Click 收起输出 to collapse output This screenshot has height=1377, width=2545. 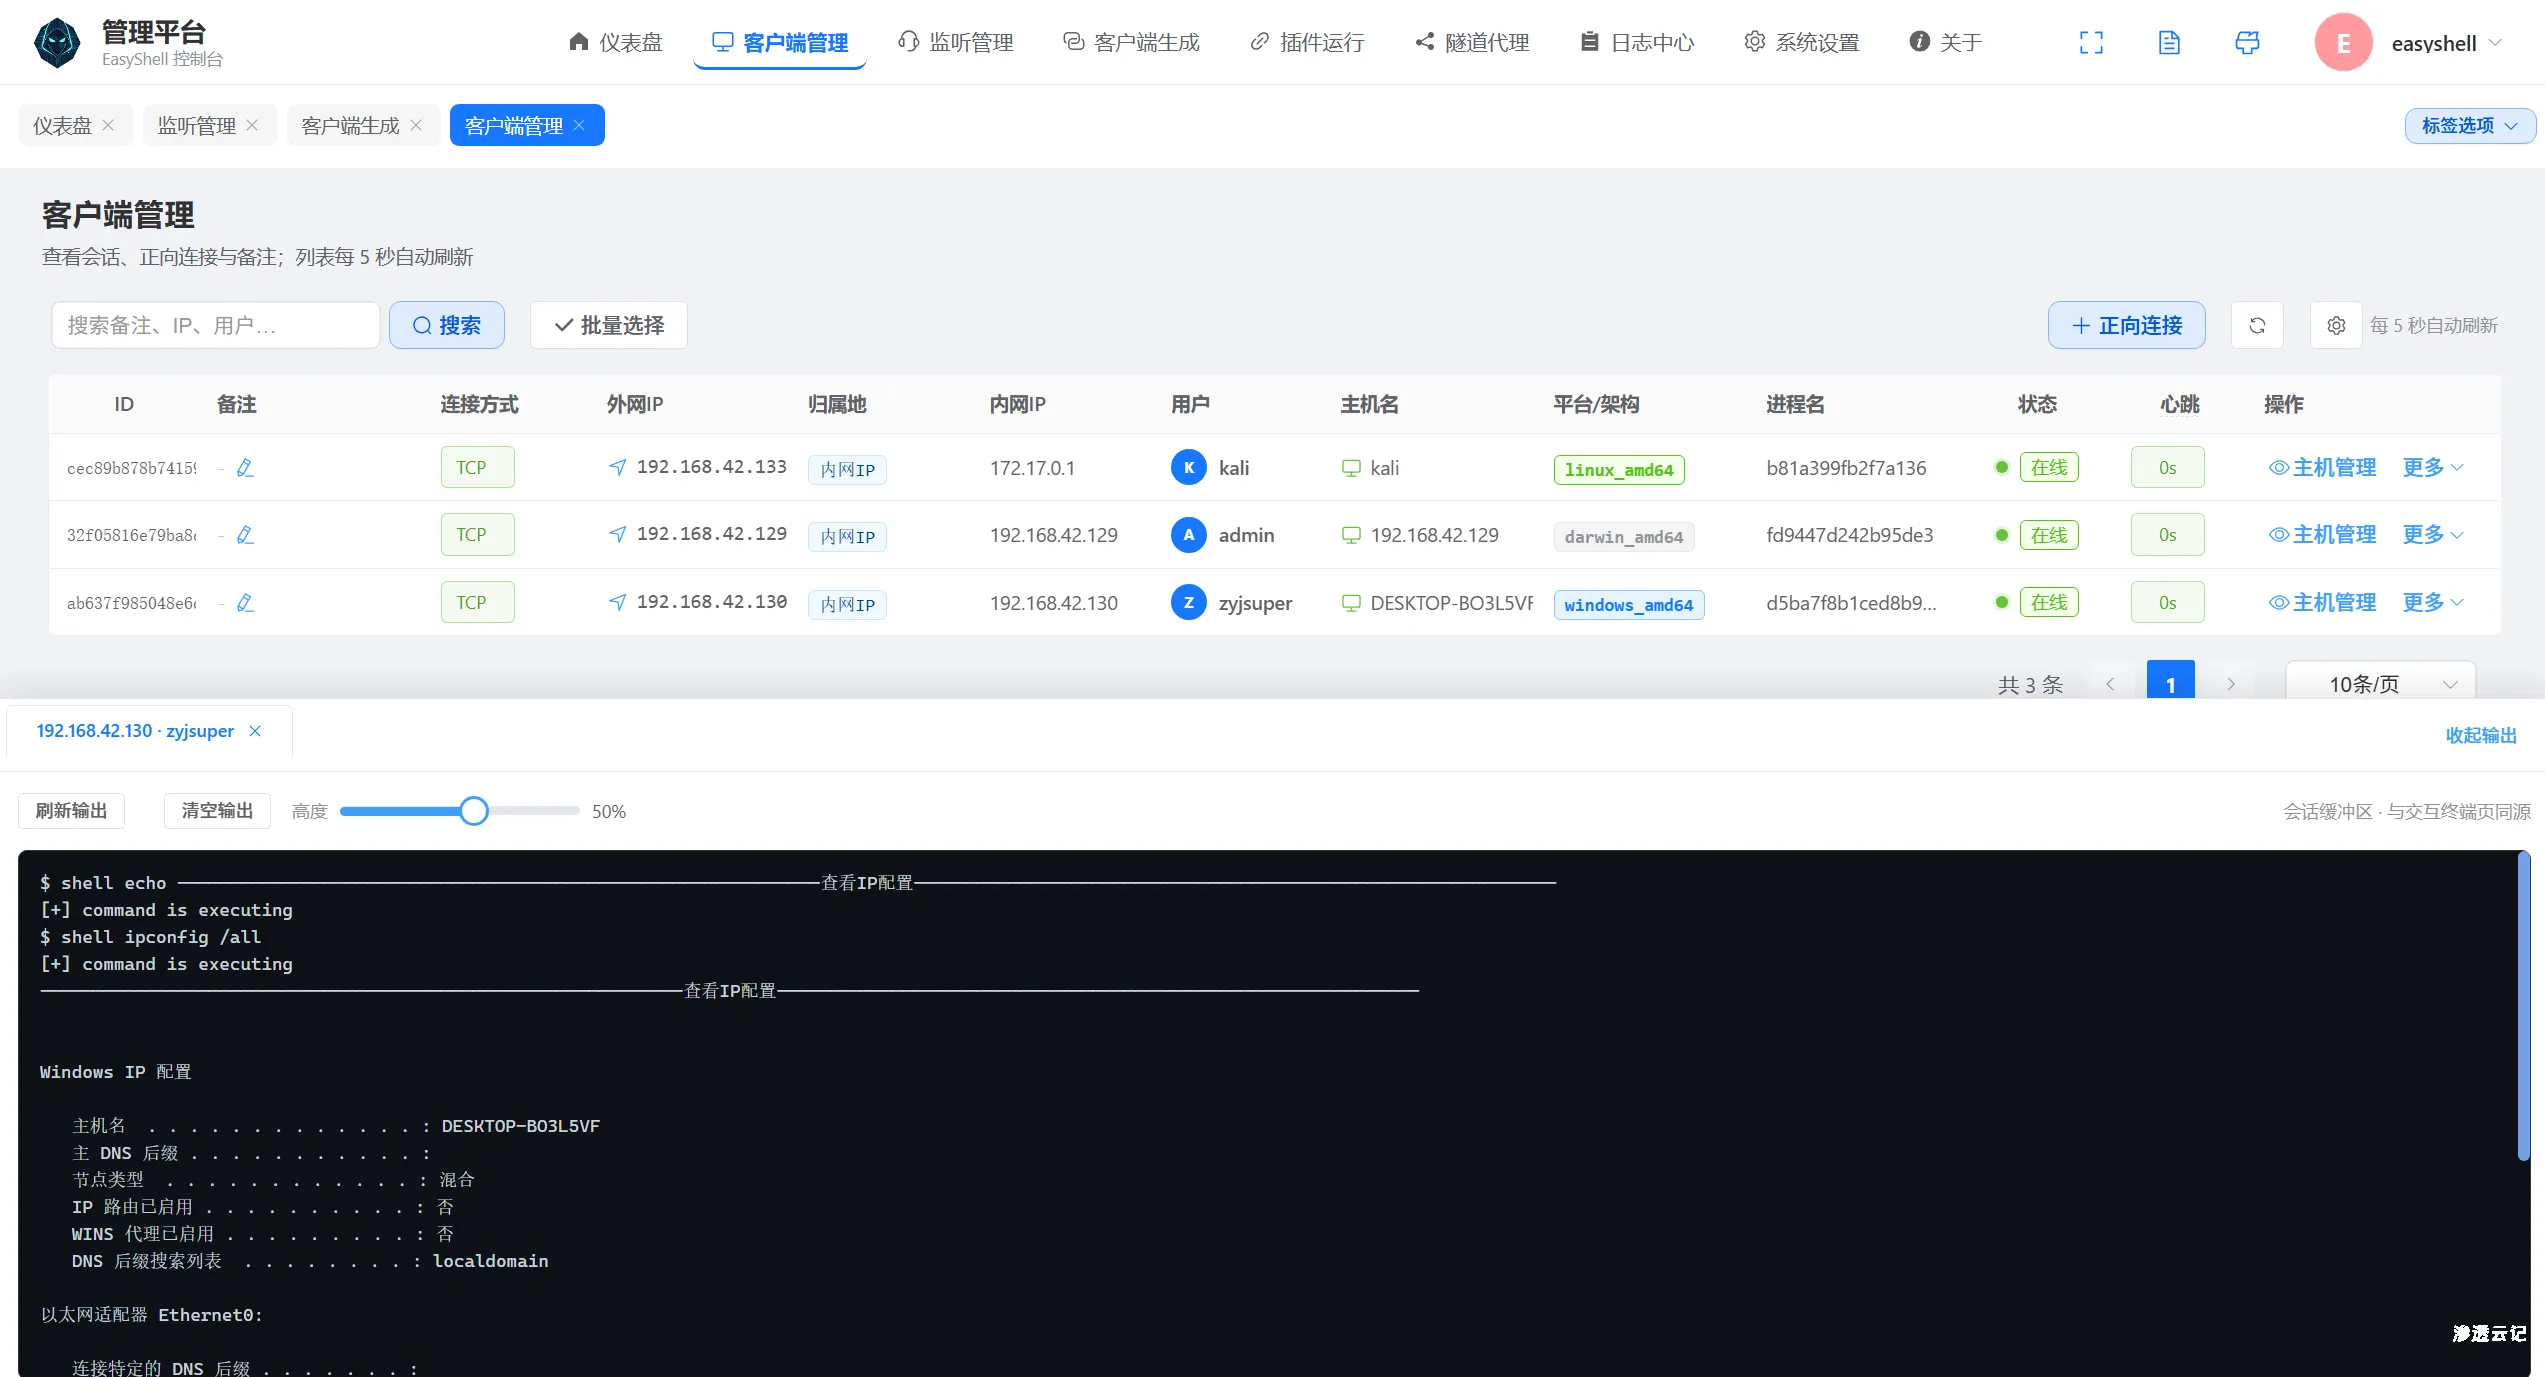pyautogui.click(x=2481, y=735)
